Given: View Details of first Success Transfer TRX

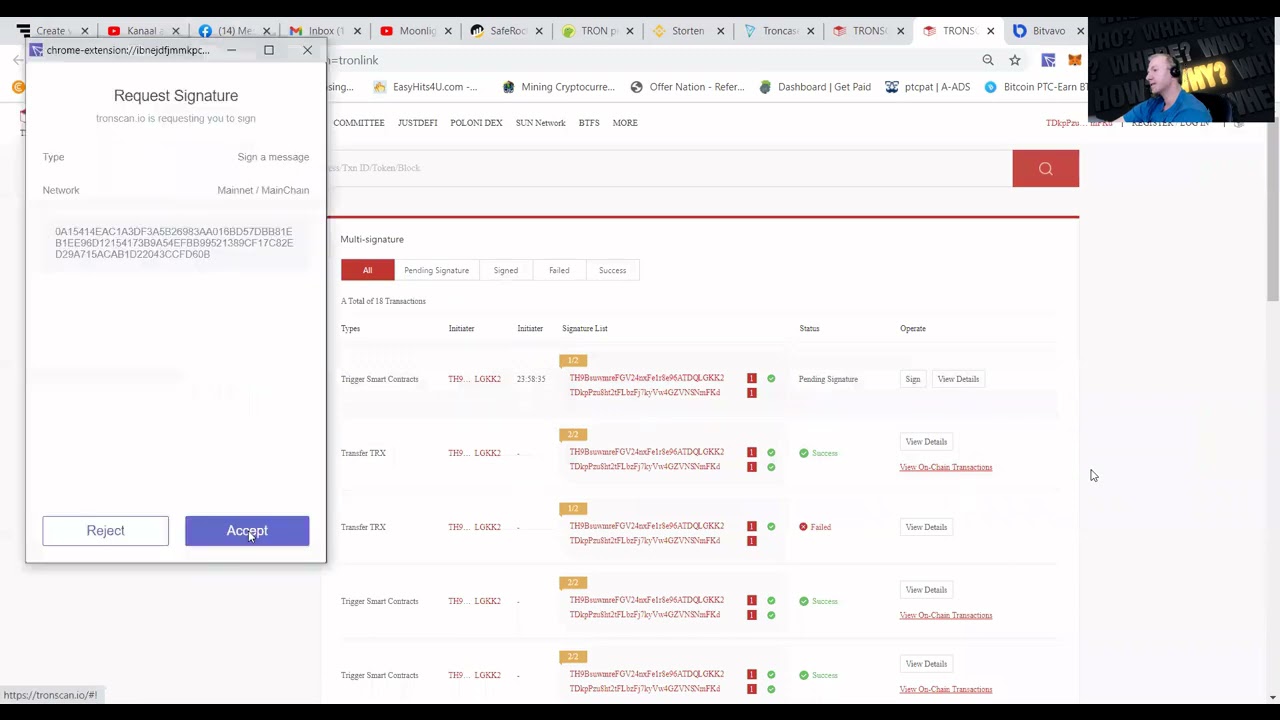Looking at the screenshot, I should pos(926,442).
